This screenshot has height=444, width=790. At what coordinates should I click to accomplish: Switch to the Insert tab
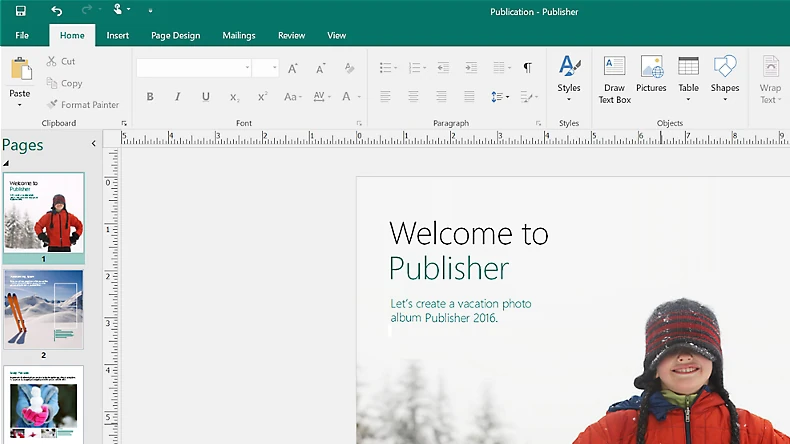click(117, 35)
